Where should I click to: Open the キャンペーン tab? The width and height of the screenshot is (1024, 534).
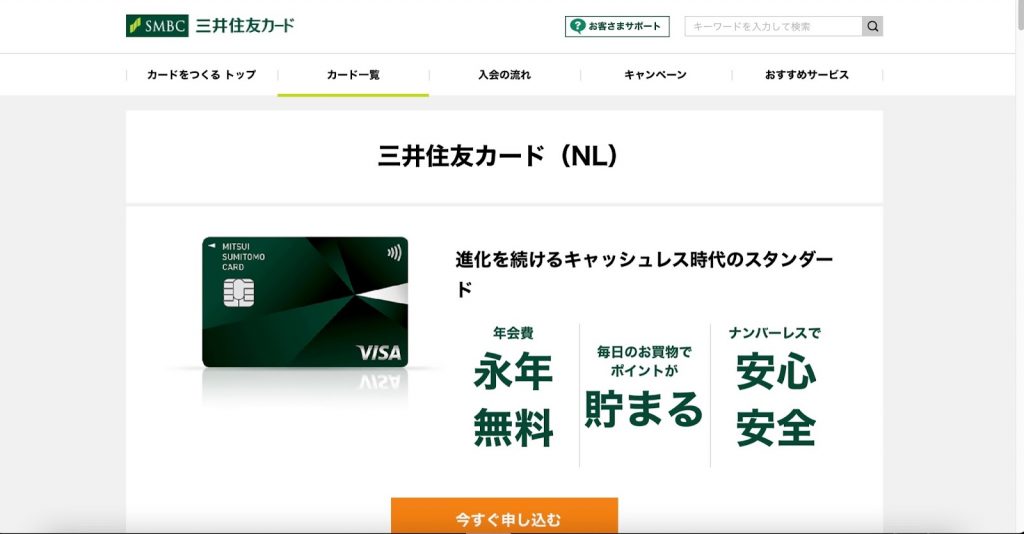point(656,75)
